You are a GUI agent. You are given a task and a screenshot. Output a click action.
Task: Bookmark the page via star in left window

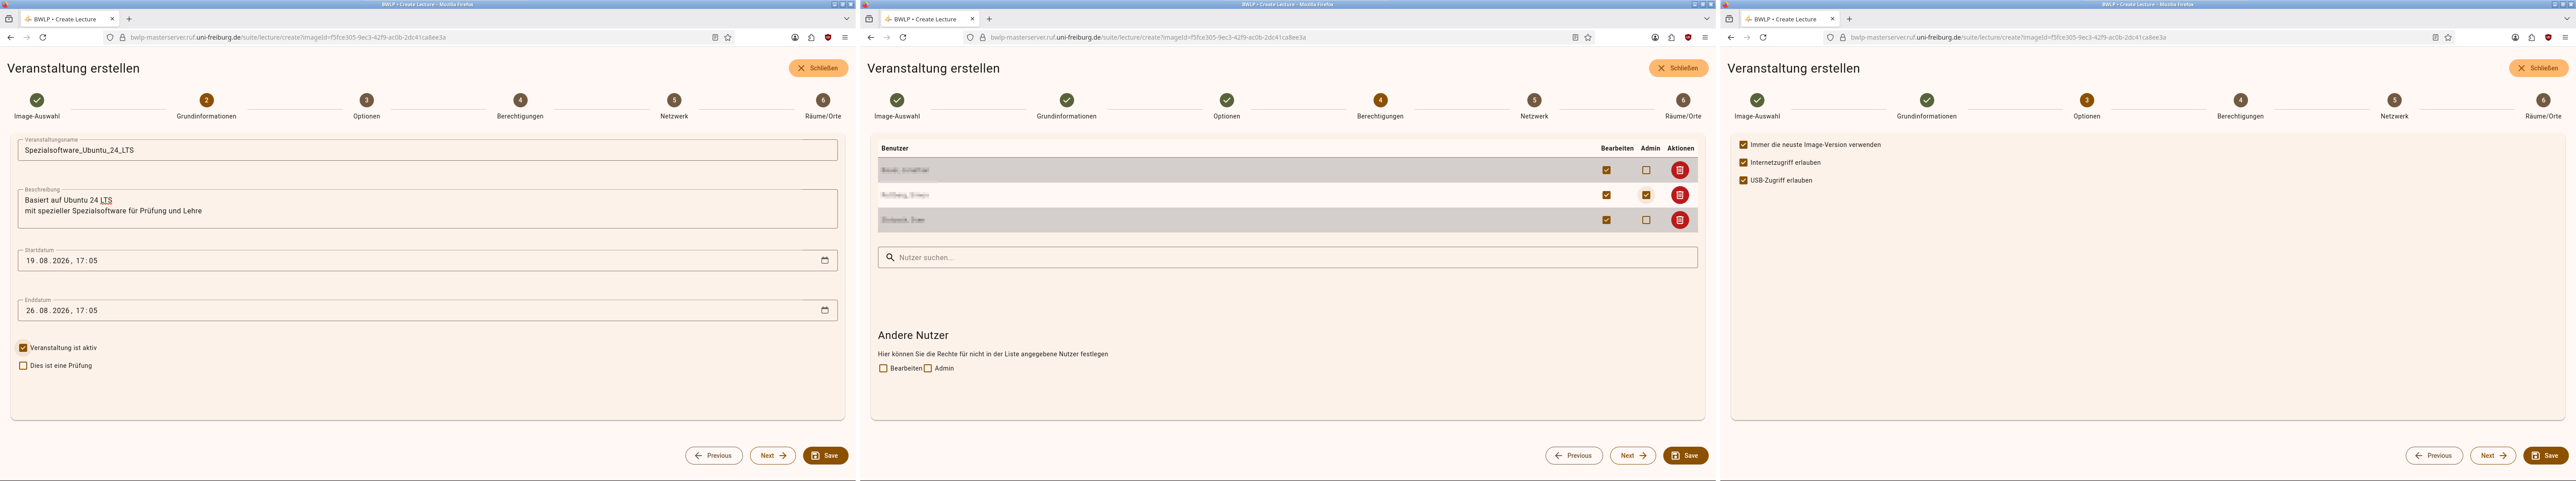tap(728, 37)
